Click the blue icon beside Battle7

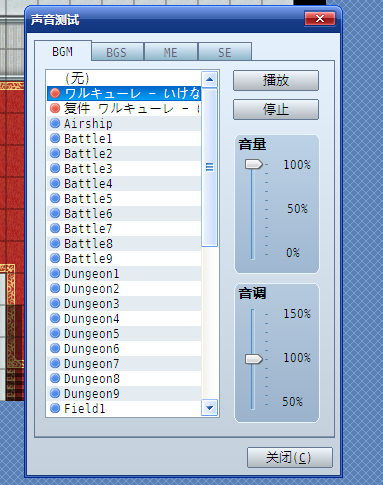(55, 228)
